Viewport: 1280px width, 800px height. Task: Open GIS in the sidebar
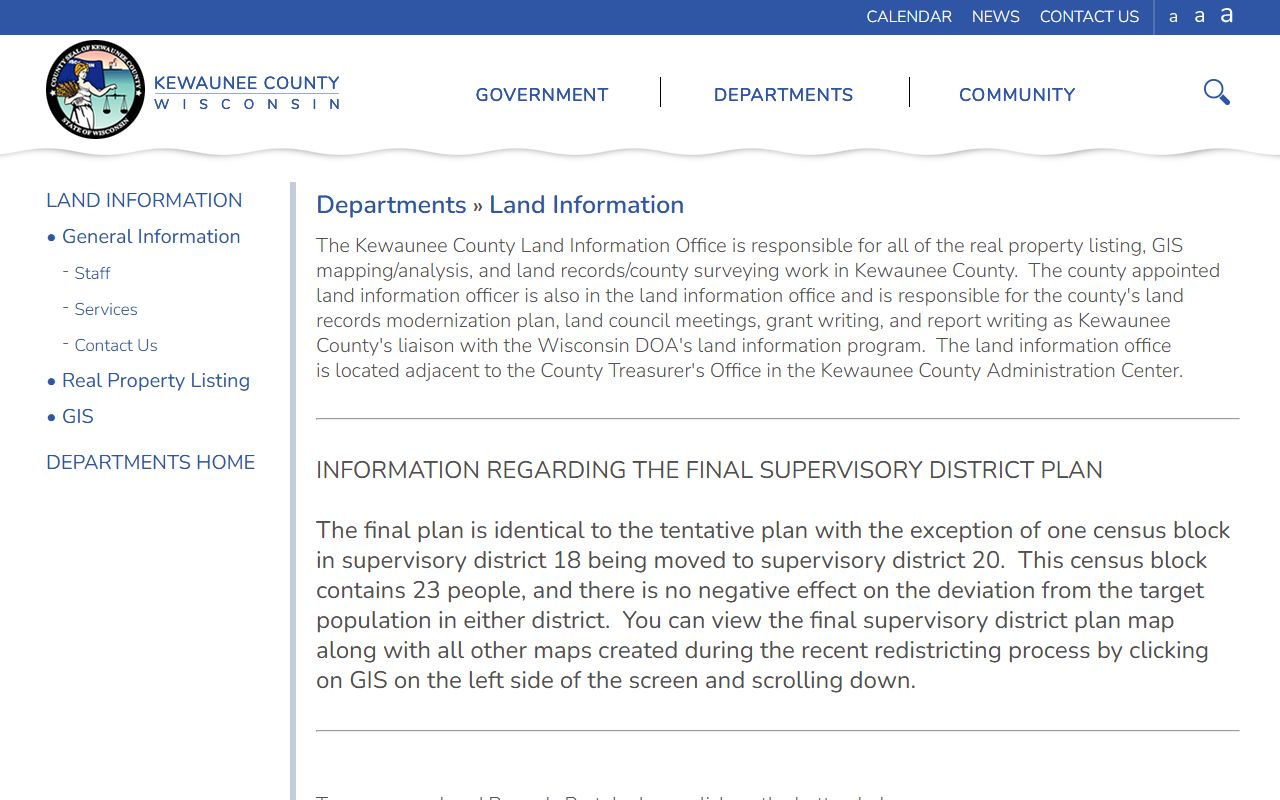point(78,416)
